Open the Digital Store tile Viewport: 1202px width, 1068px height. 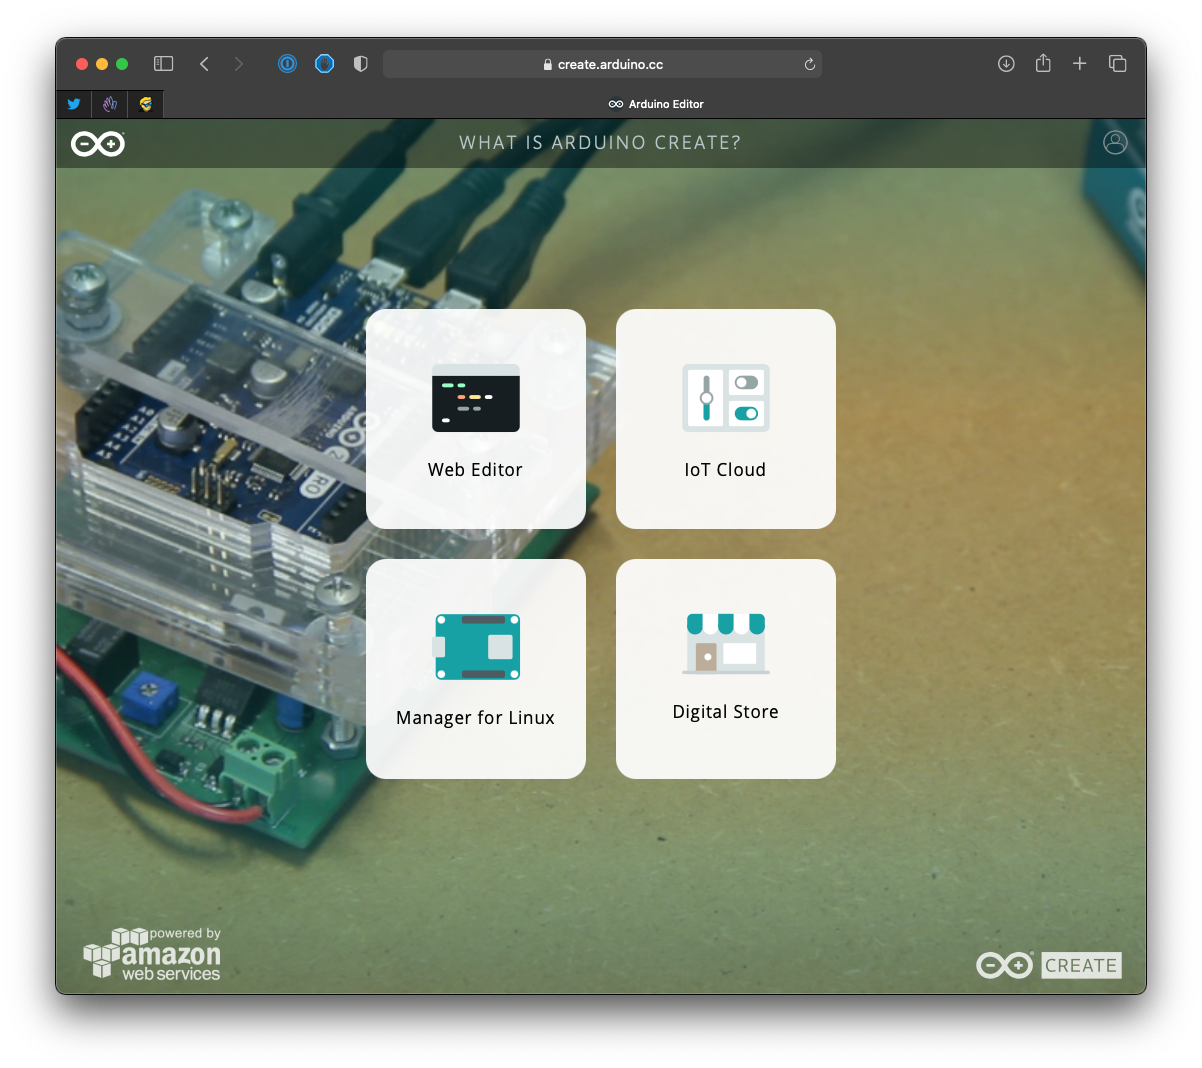(x=725, y=668)
